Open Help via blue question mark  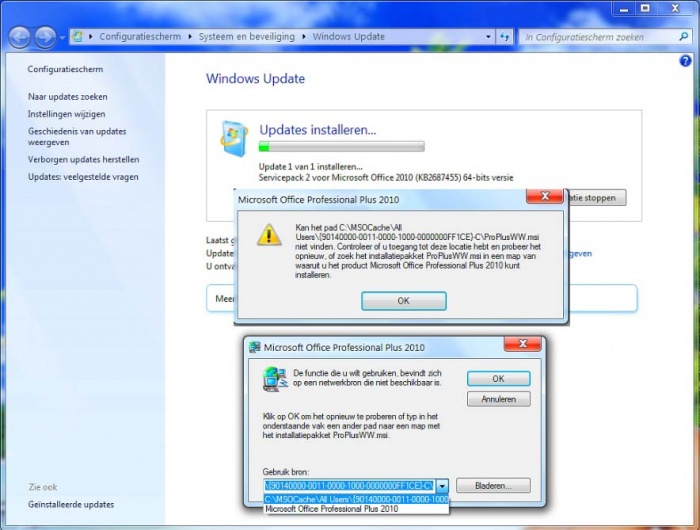(685, 61)
